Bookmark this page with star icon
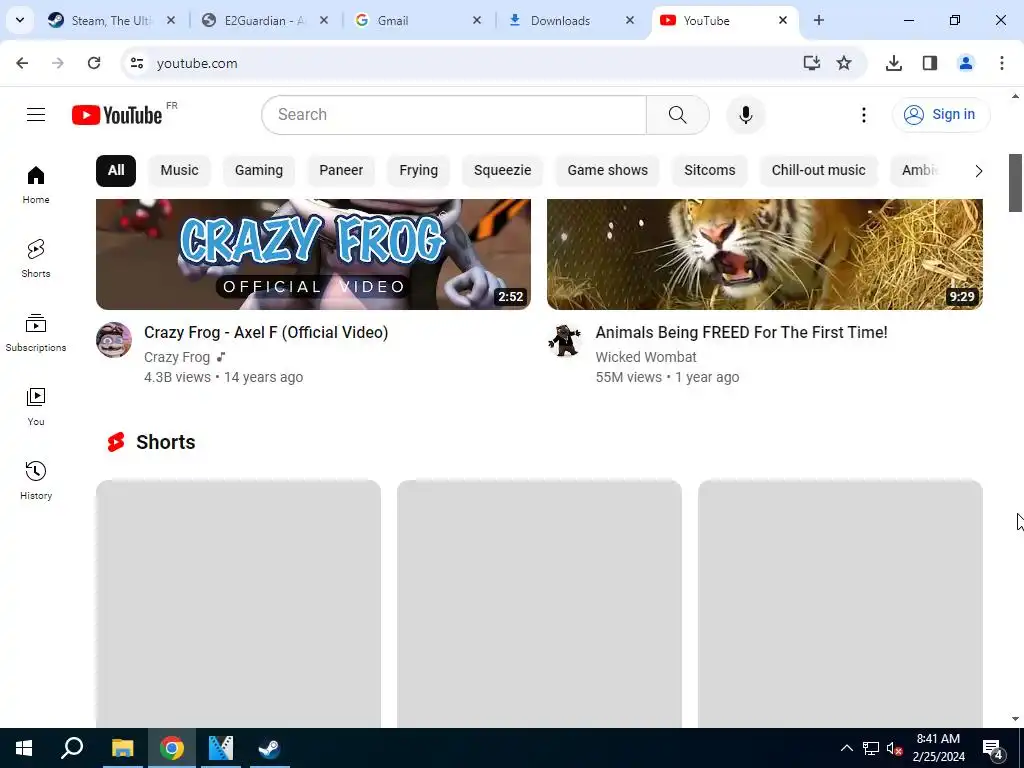The height and width of the screenshot is (768, 1024). coord(844,63)
